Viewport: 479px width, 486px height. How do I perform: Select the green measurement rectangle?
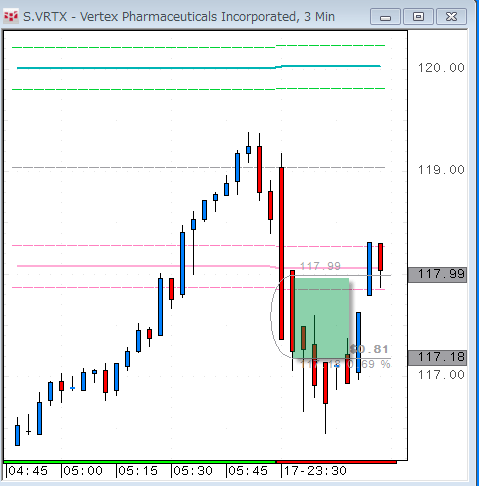pos(322,318)
